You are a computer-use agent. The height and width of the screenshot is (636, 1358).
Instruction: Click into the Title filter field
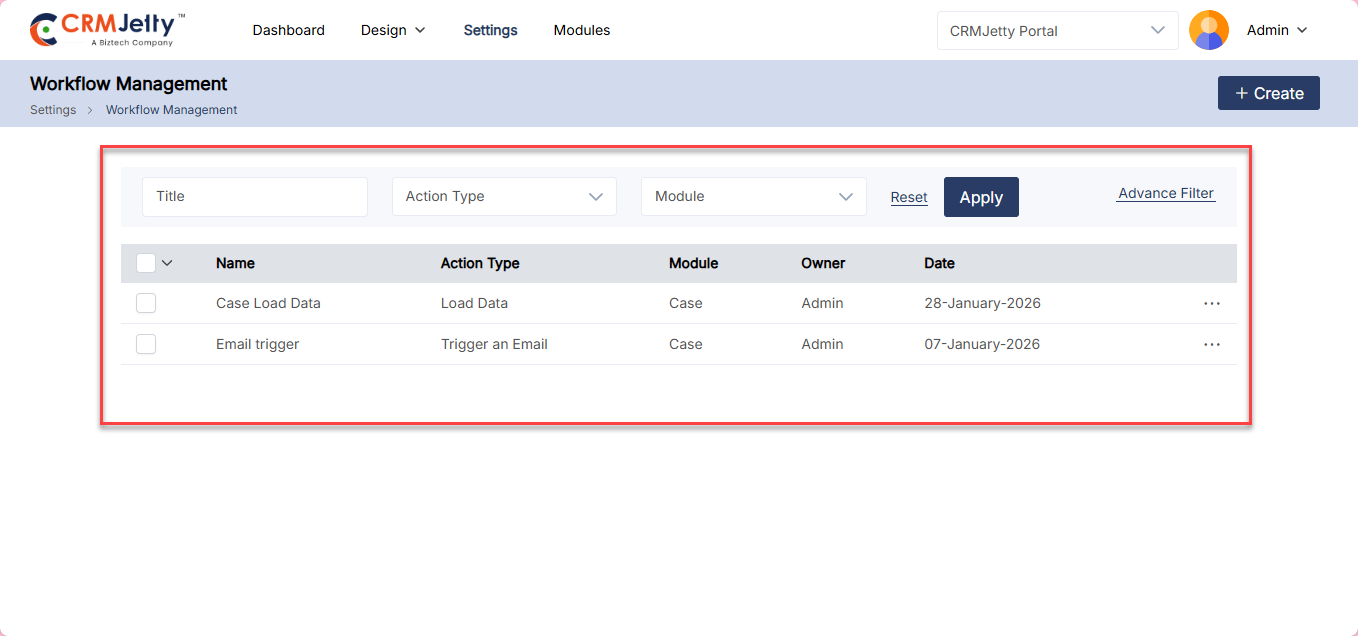click(x=255, y=197)
